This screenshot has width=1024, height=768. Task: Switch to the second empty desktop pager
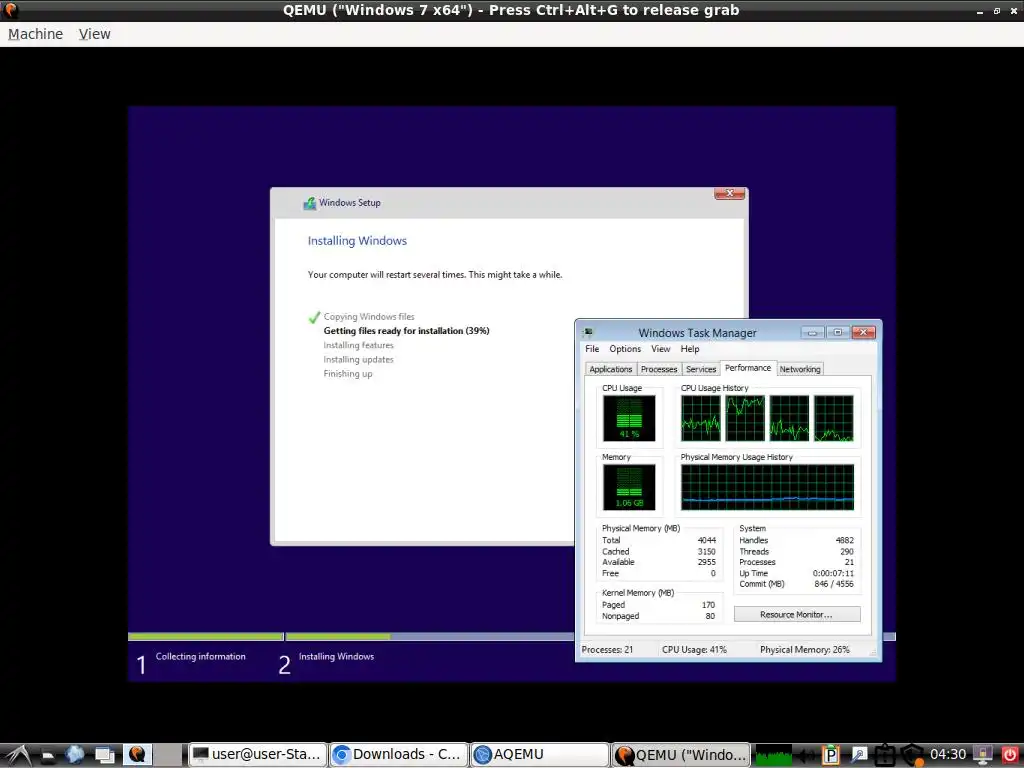(168, 755)
